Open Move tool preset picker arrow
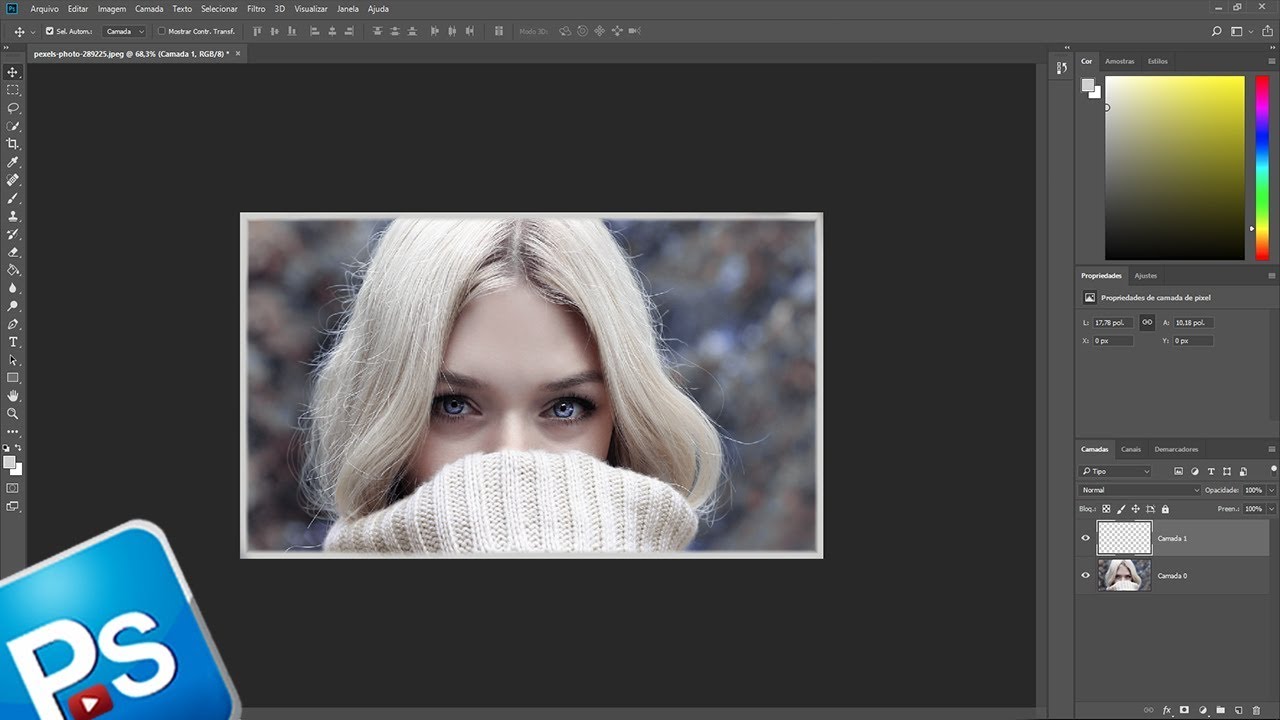Viewport: 1280px width, 720px height. click(33, 32)
